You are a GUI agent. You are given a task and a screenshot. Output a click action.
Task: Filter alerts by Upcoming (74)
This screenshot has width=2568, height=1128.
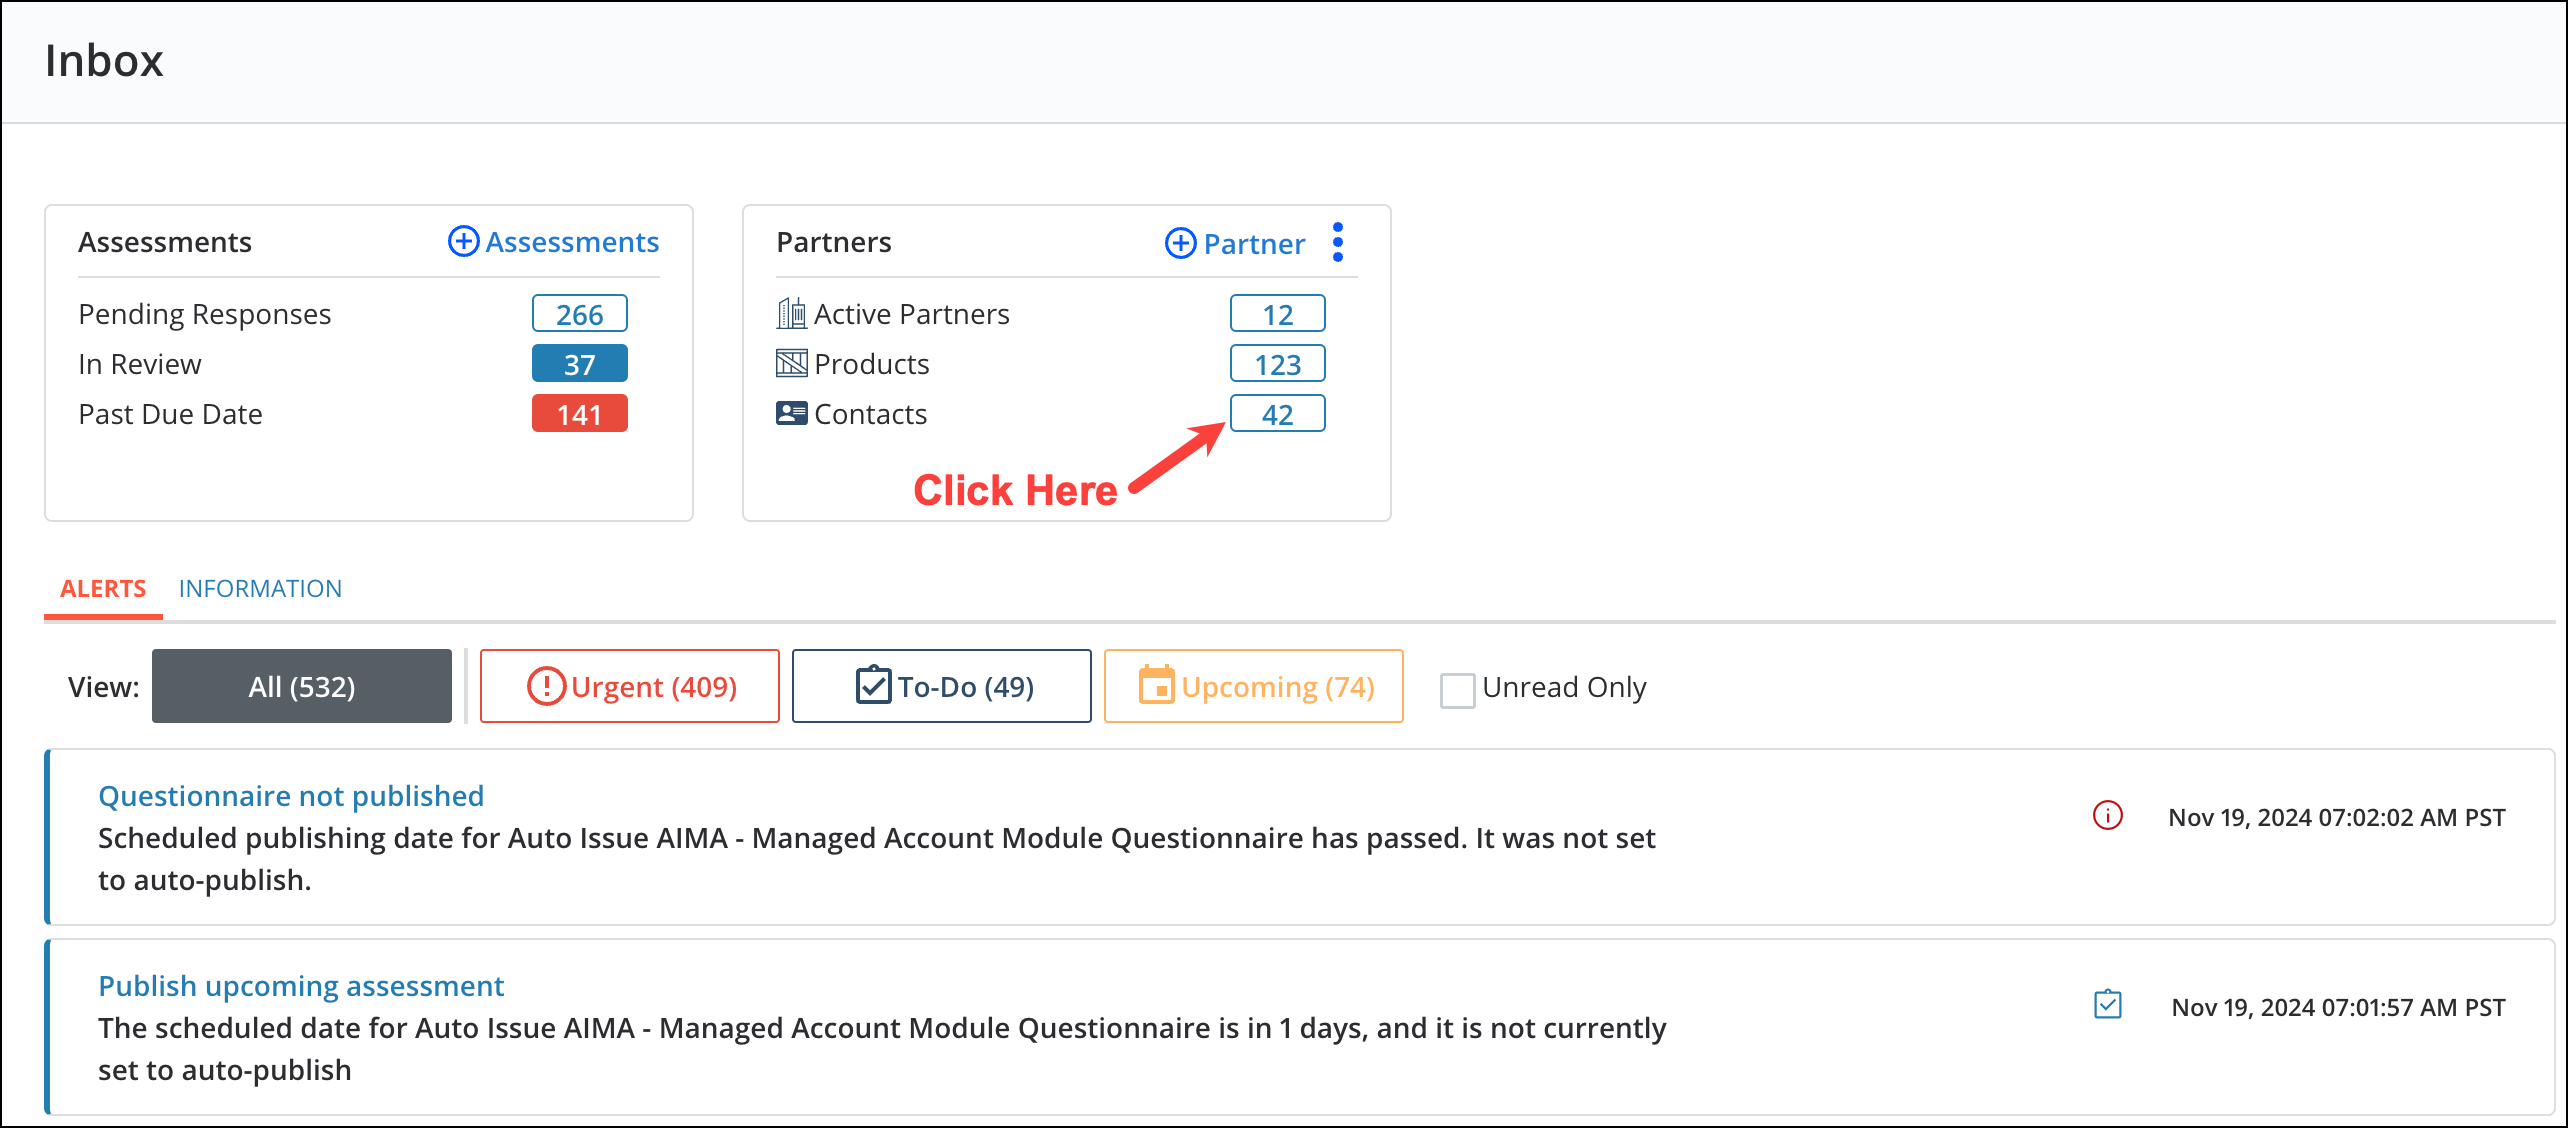coord(1254,686)
